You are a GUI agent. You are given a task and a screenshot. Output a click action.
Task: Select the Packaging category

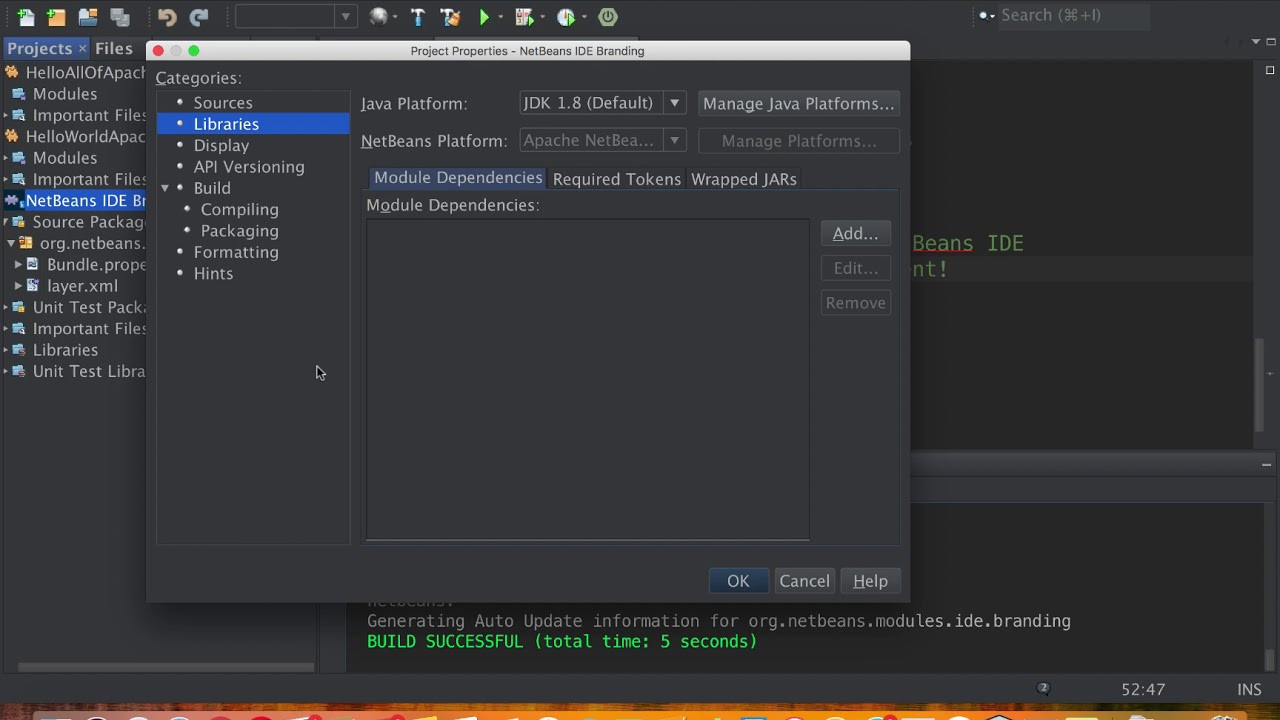240,231
